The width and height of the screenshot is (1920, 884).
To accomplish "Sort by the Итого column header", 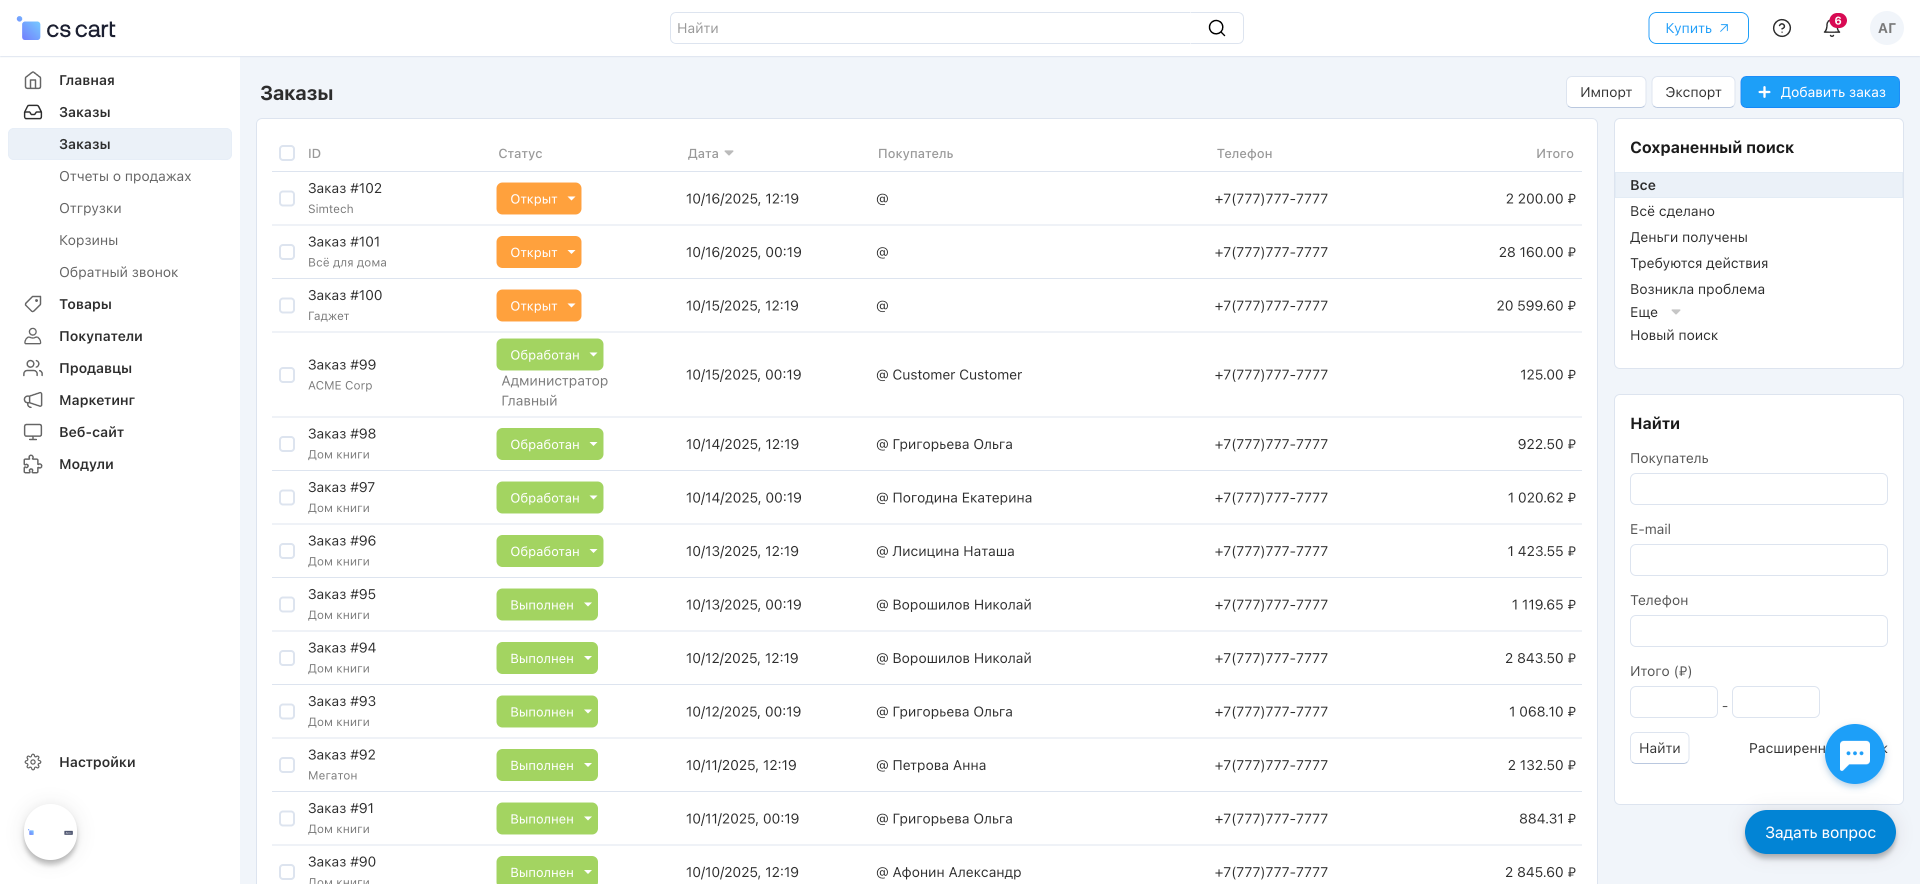I will click(1554, 153).
